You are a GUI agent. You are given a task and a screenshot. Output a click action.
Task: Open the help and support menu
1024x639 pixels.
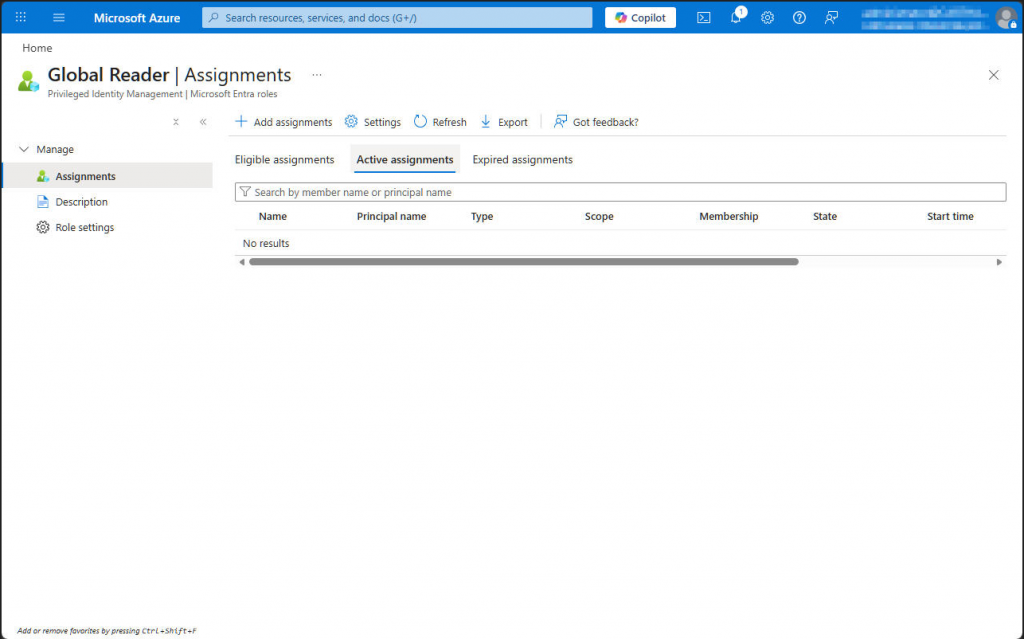tap(799, 17)
